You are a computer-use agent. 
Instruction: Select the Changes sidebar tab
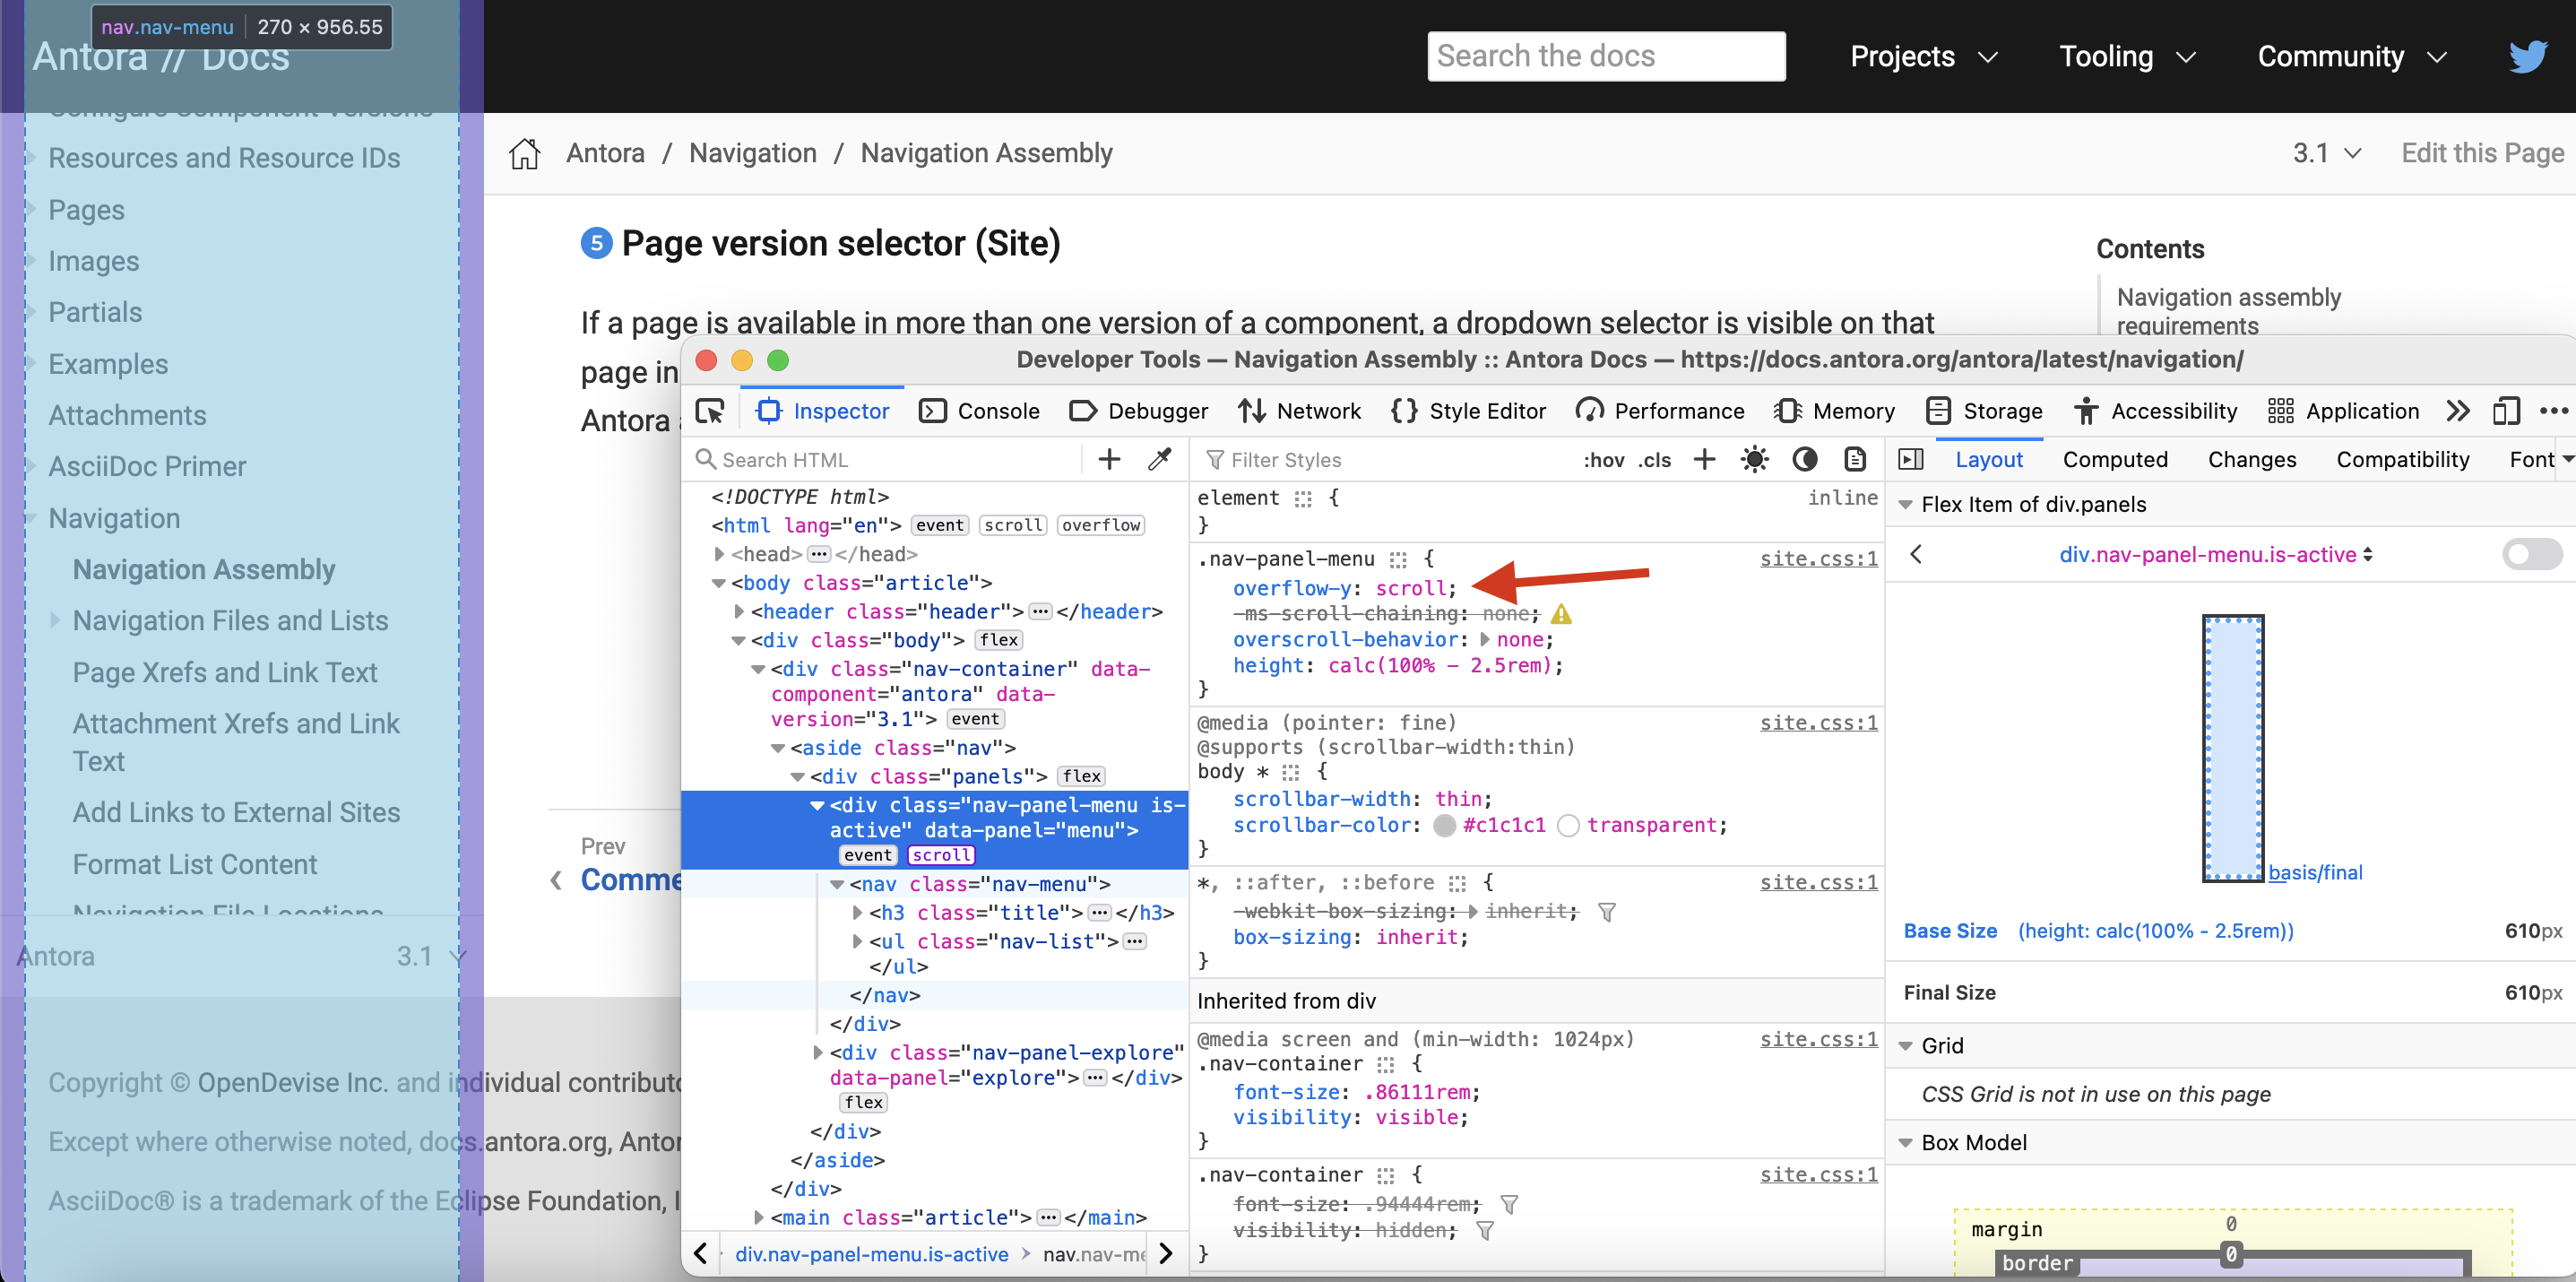click(2252, 460)
